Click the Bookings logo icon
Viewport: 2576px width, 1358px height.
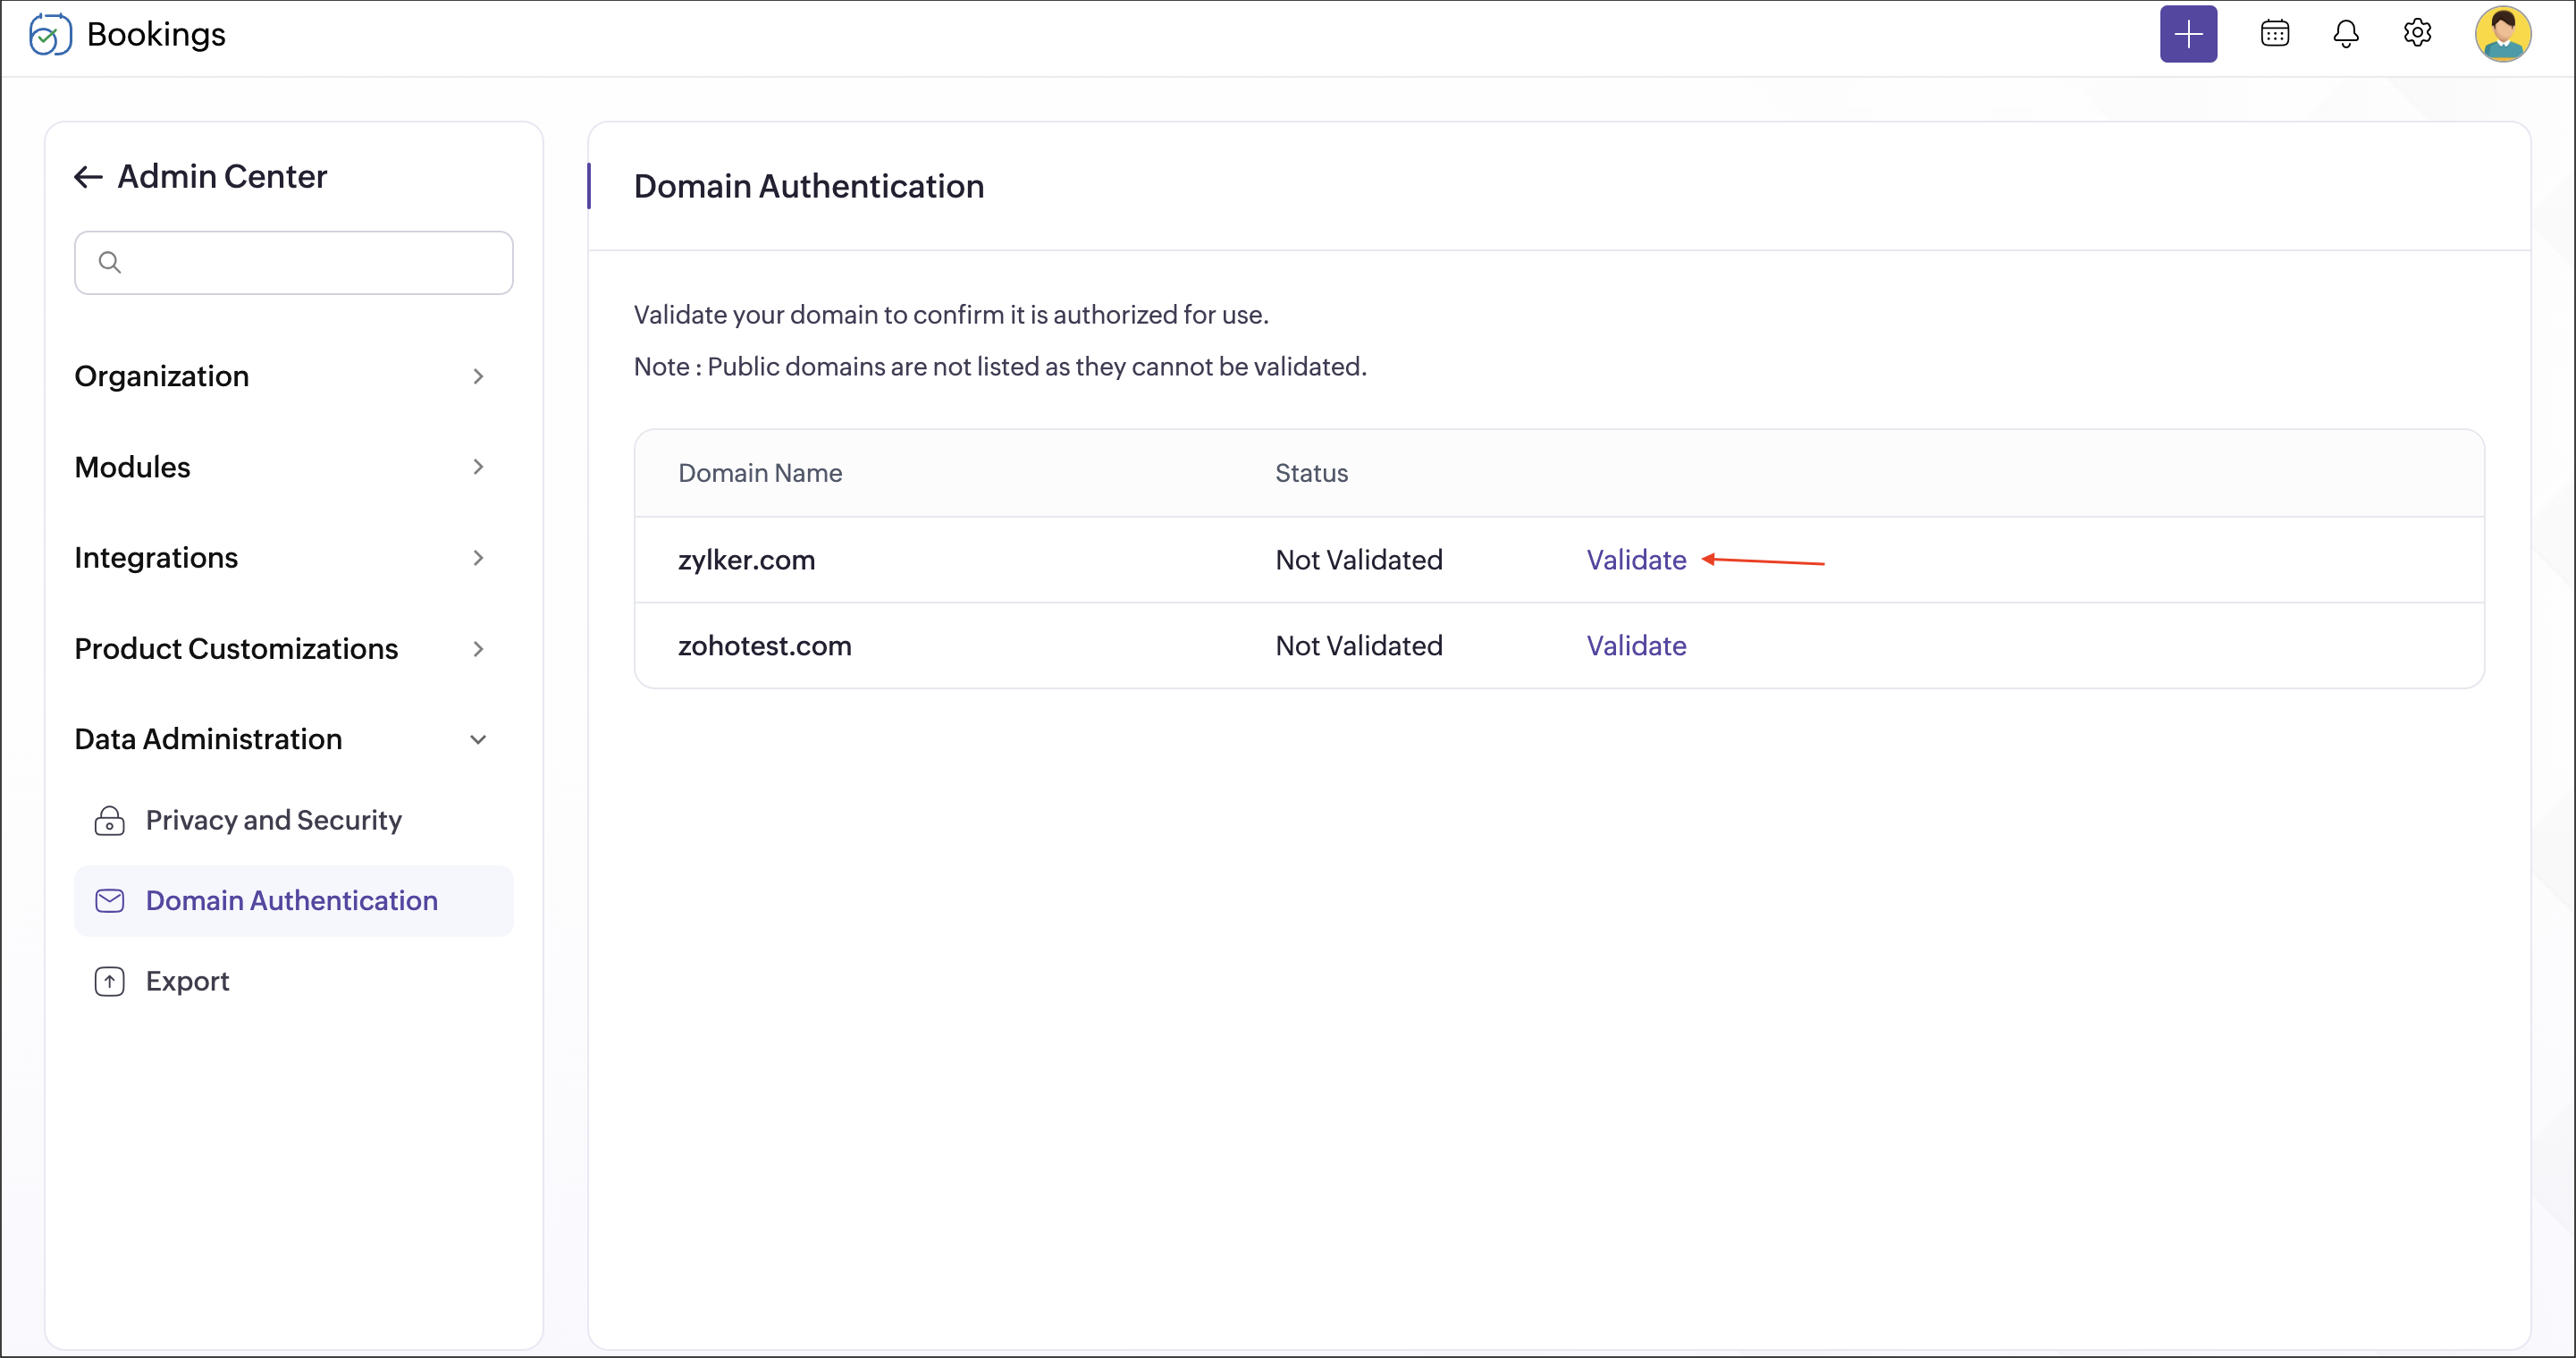click(x=50, y=35)
